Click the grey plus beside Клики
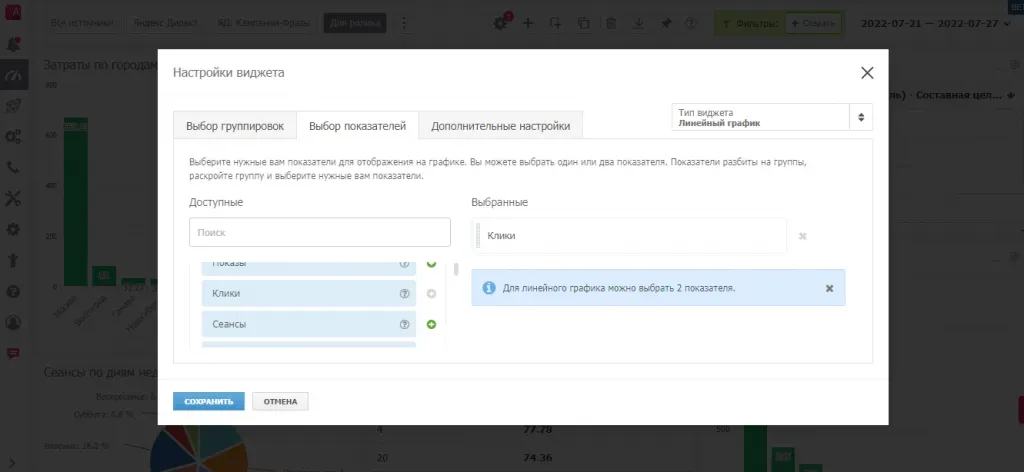The image size is (1024, 472). coord(431,294)
